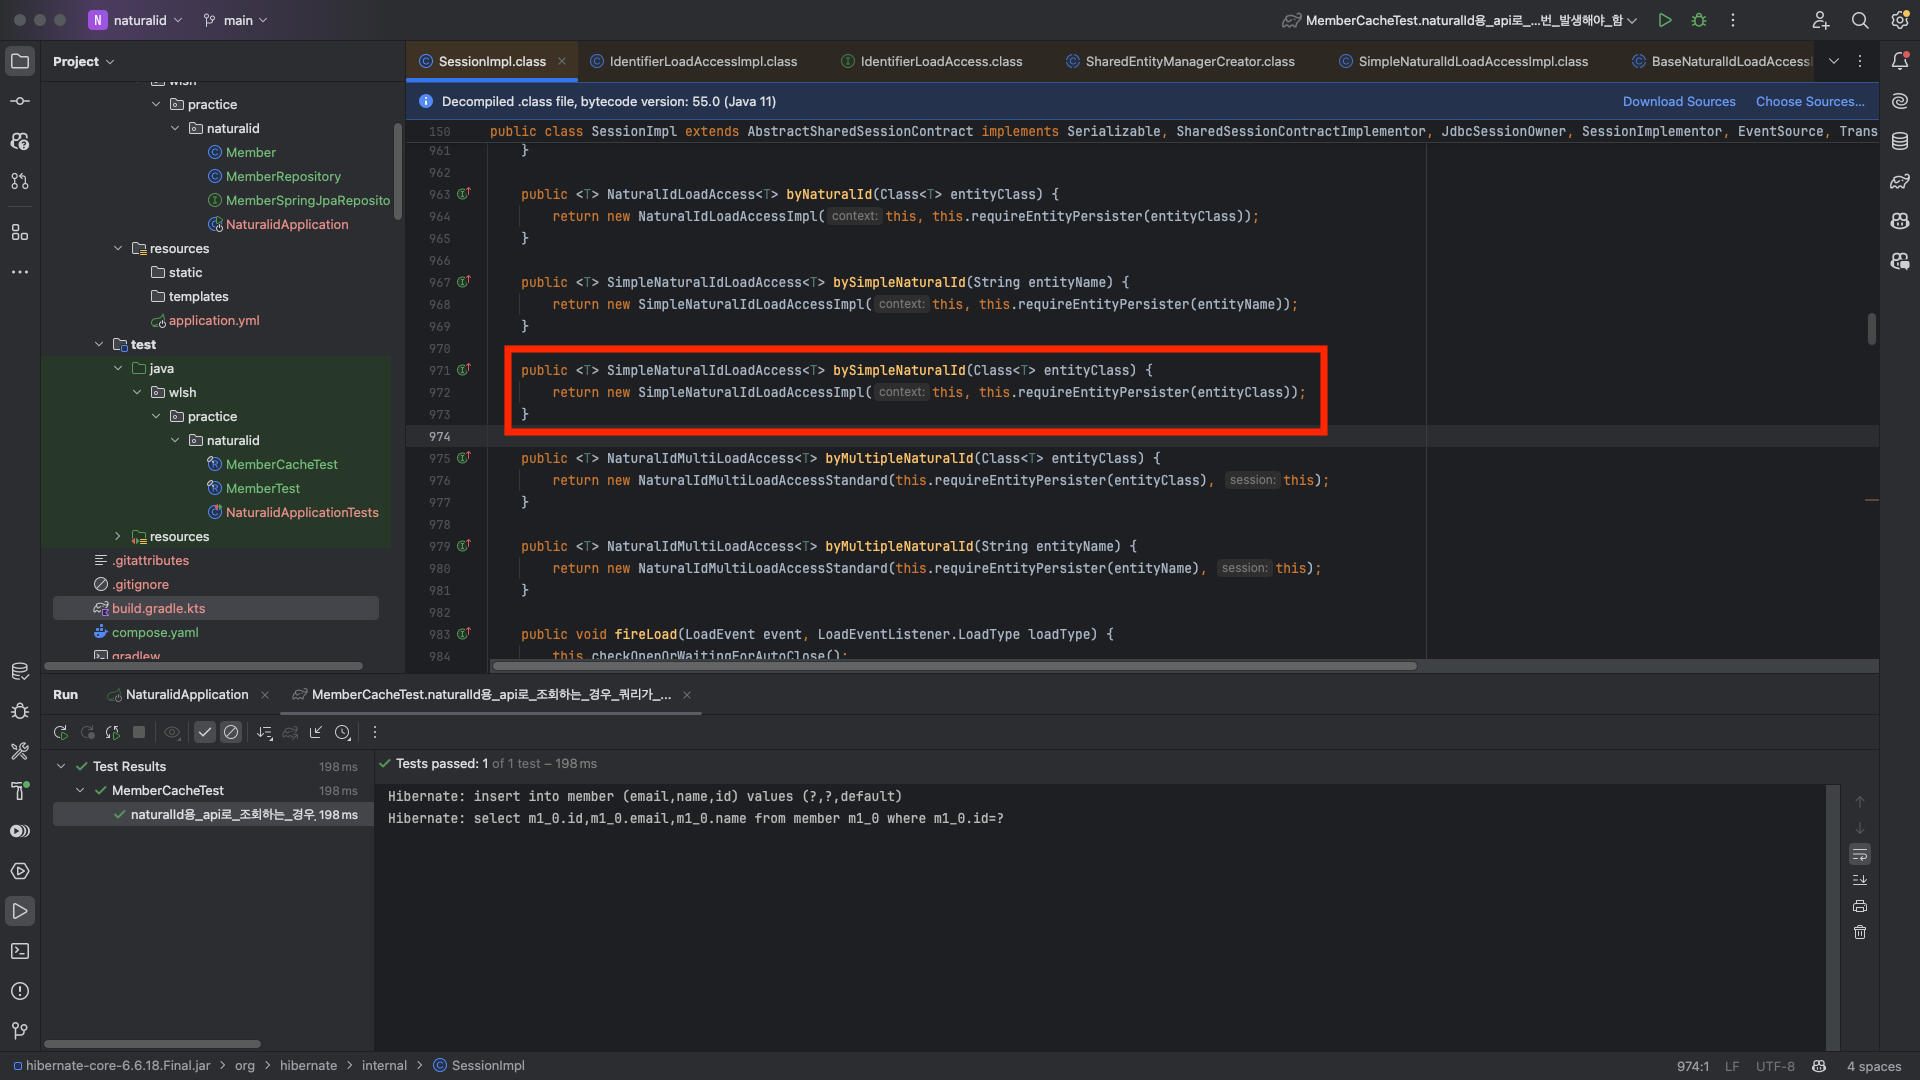Click Choose Sources link
This screenshot has height=1080, width=1920.
pyautogui.click(x=1810, y=101)
